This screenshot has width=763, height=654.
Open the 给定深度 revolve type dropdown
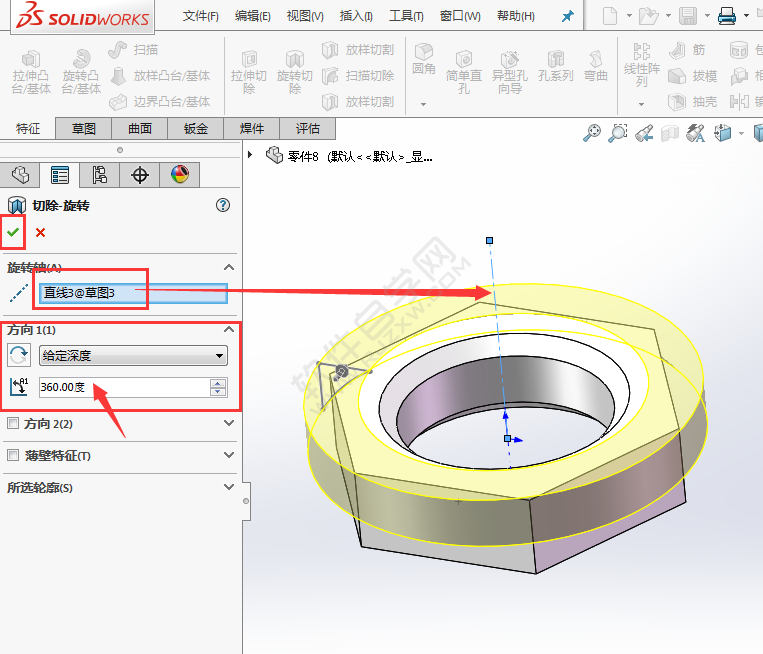pyautogui.click(x=133, y=356)
